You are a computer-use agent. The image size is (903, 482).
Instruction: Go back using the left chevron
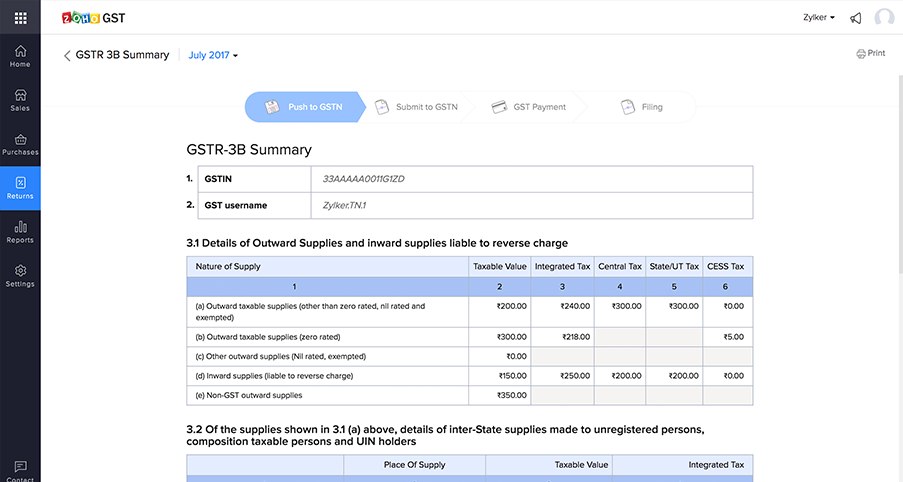pos(67,56)
